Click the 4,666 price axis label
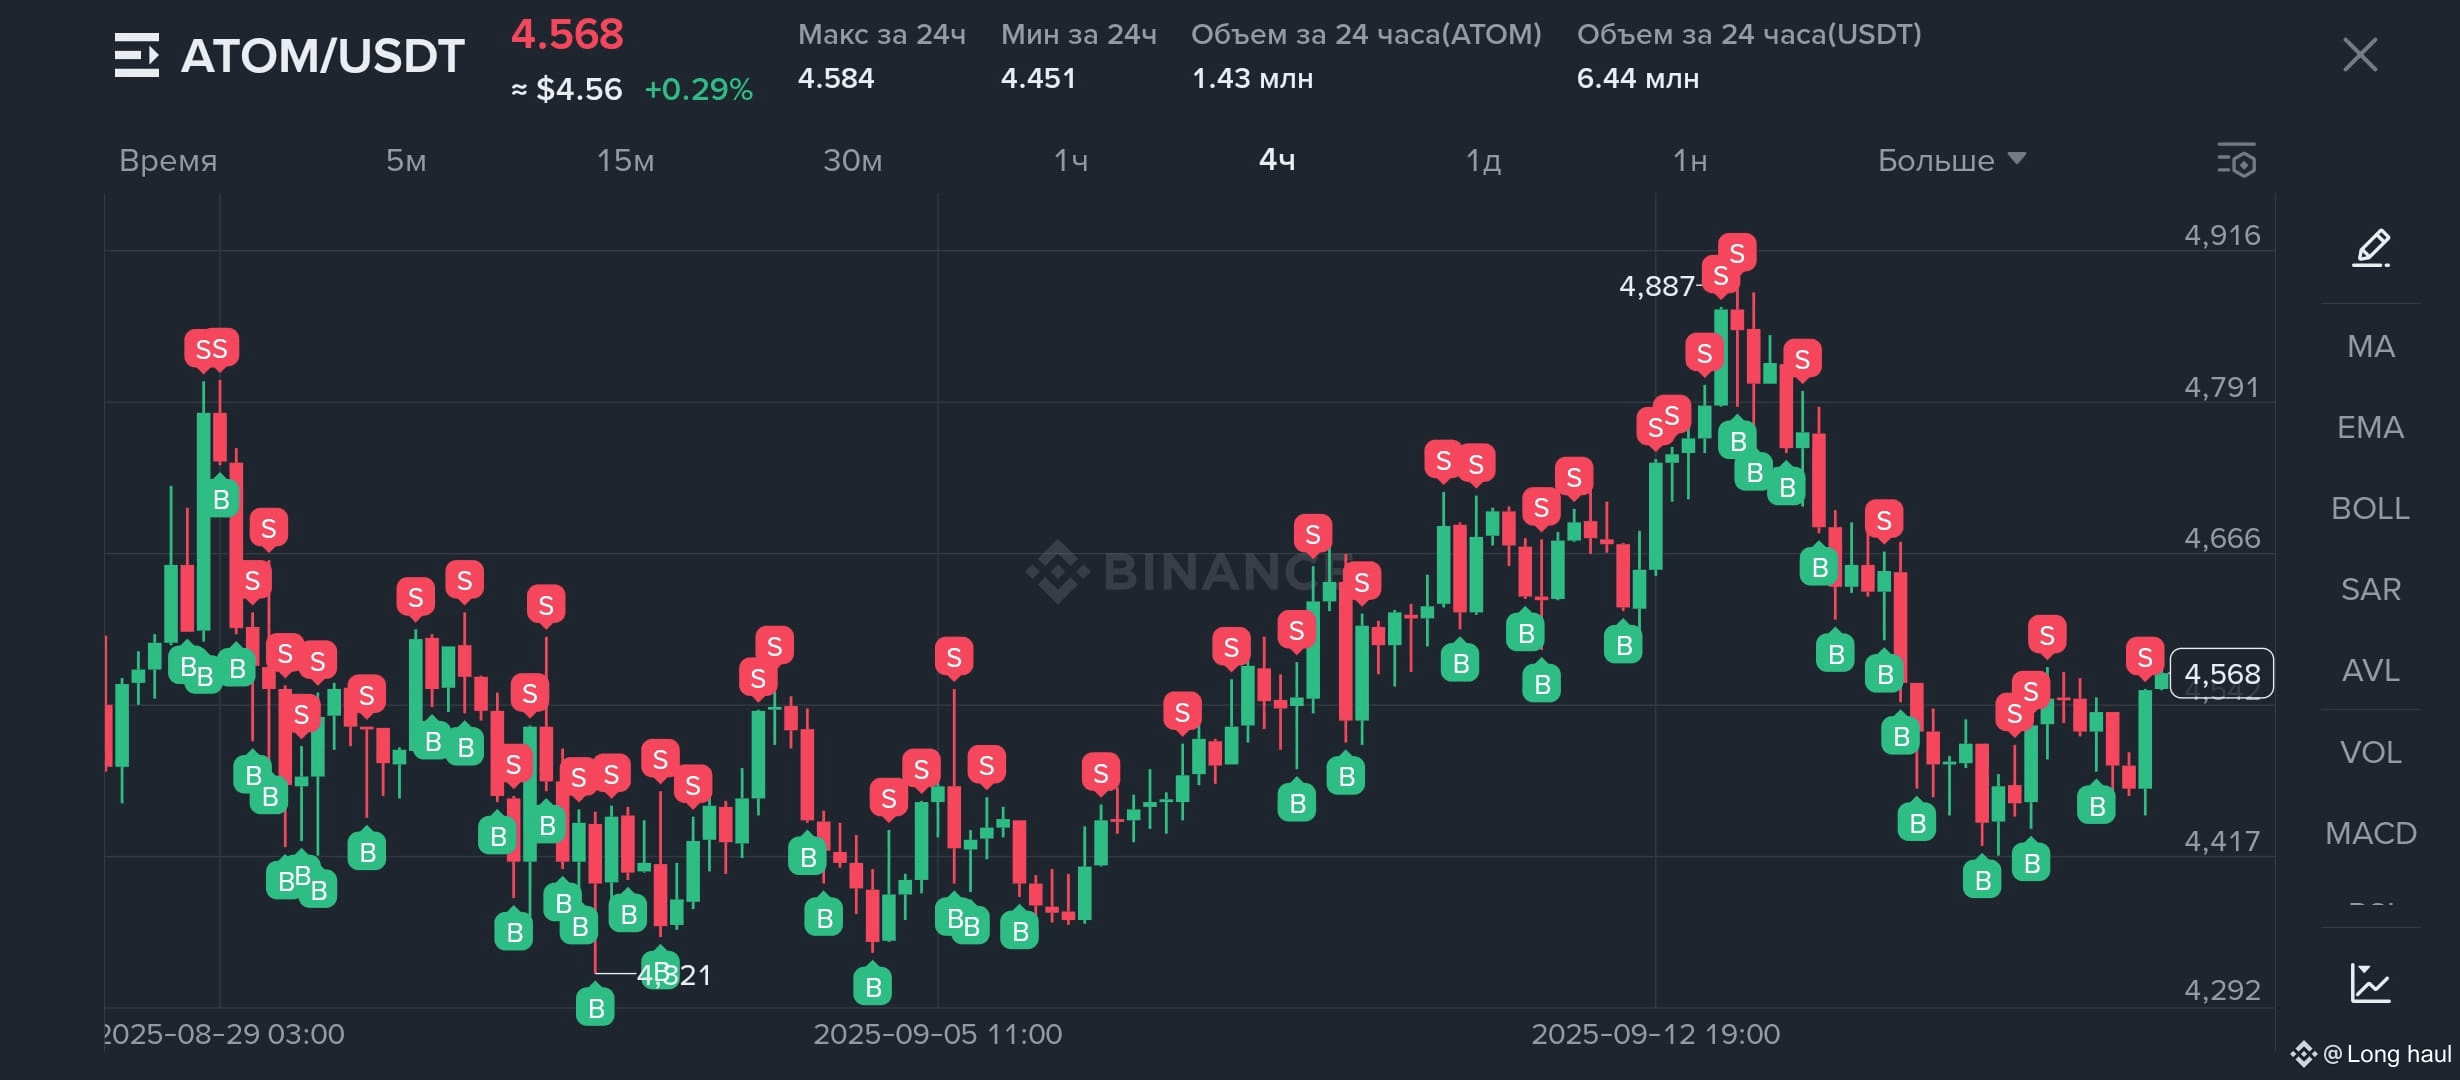The width and height of the screenshot is (2460, 1080). coord(2222,538)
